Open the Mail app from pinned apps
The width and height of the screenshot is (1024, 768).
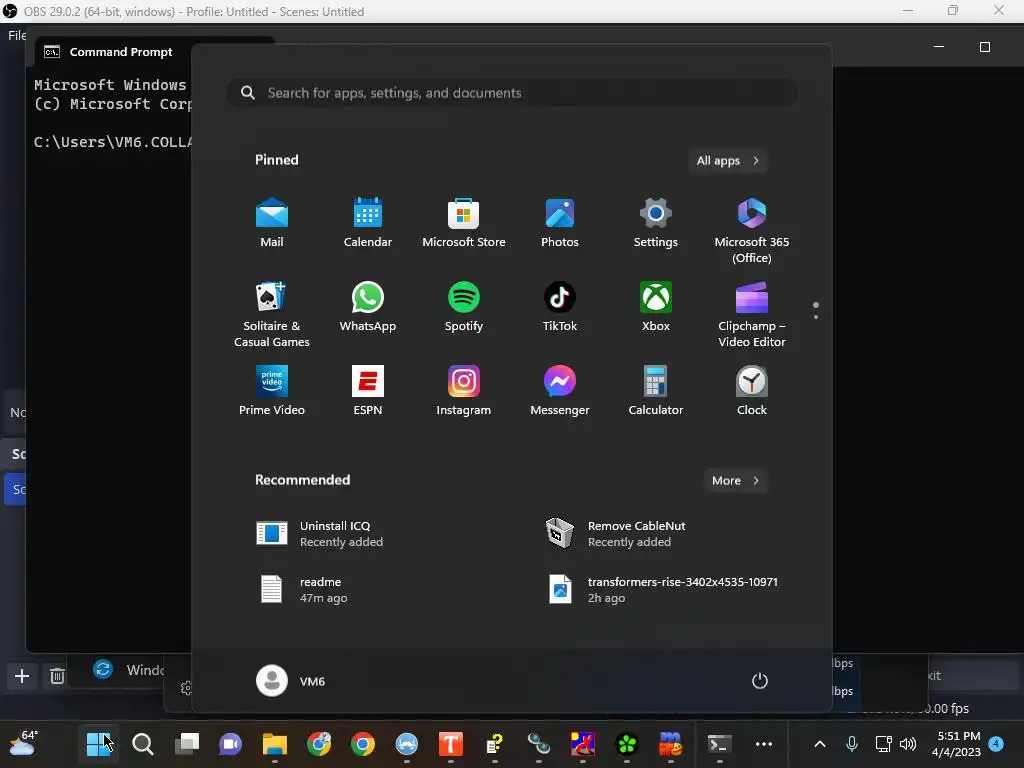pyautogui.click(x=272, y=223)
